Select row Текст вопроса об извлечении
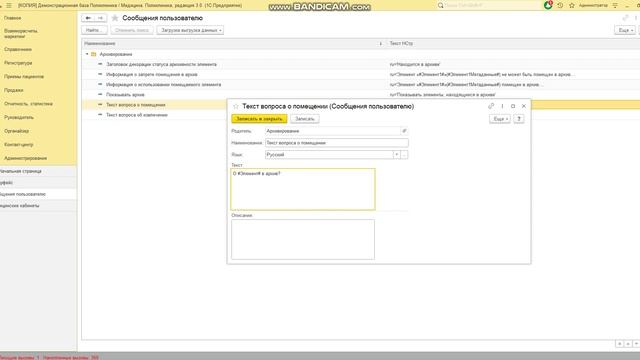 click(154, 115)
